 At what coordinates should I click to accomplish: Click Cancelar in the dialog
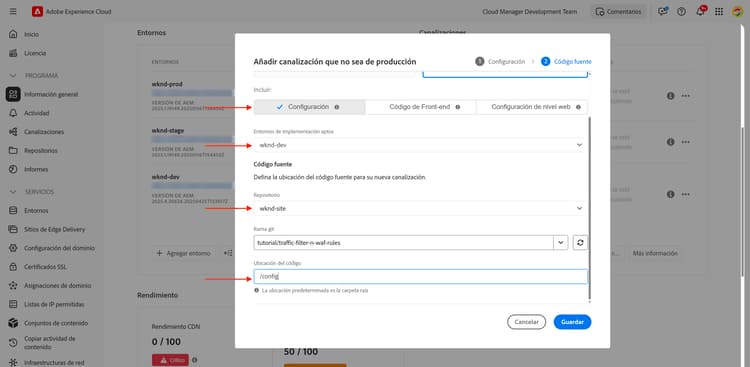click(x=526, y=322)
